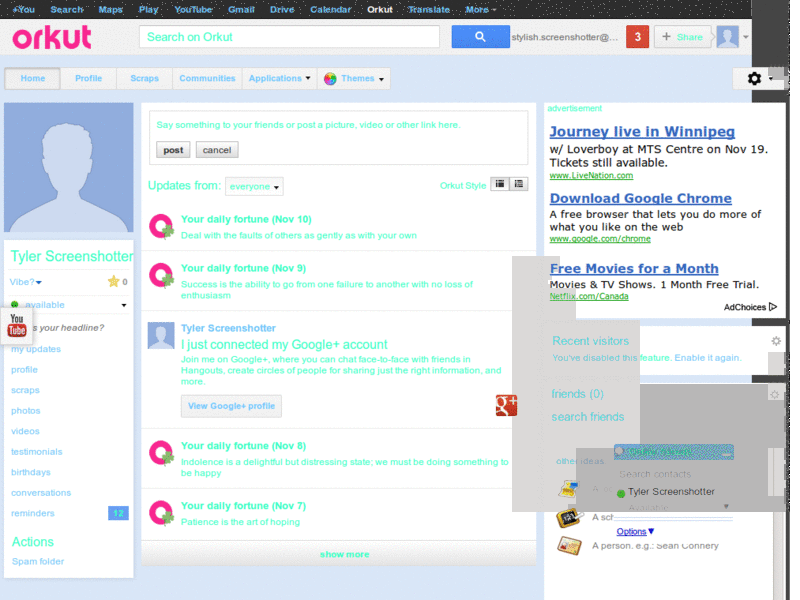800x600 pixels.
Task: Click Enable it again under Recent visitors
Action: coord(708,358)
